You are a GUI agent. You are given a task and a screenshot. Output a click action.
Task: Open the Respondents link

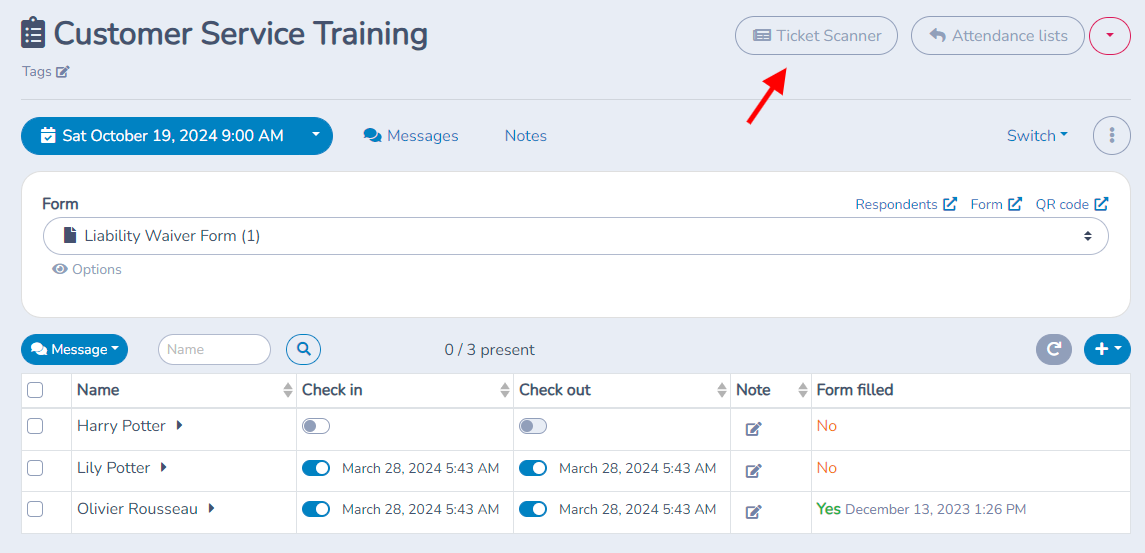(x=905, y=205)
